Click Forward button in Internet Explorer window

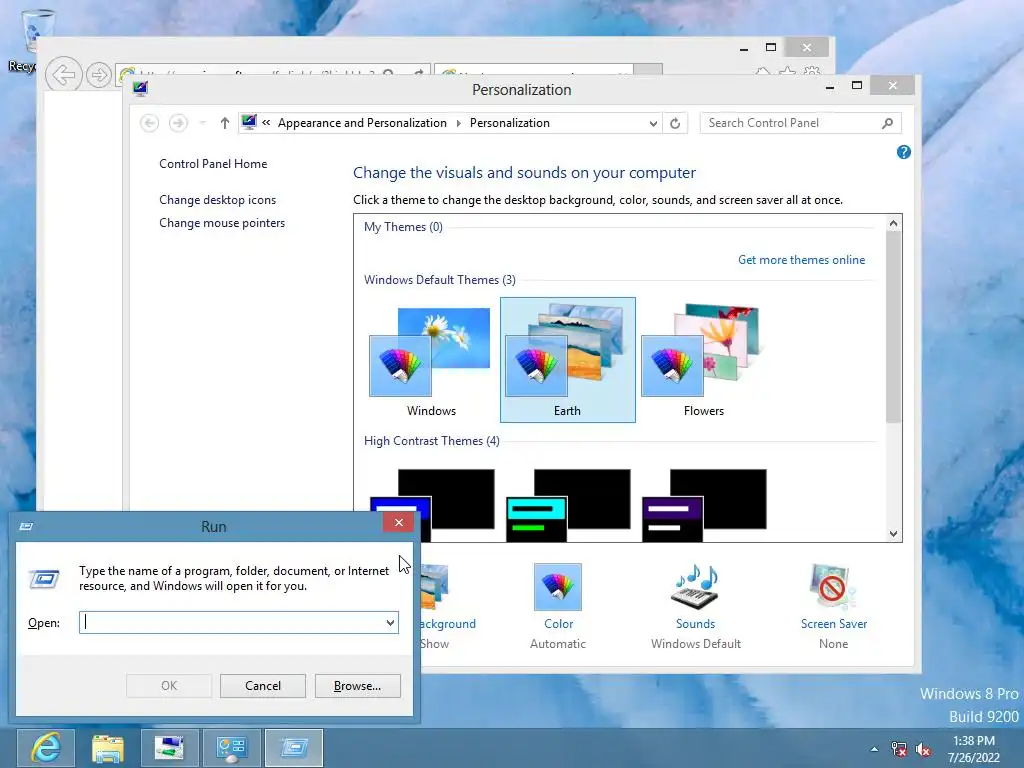tap(99, 75)
